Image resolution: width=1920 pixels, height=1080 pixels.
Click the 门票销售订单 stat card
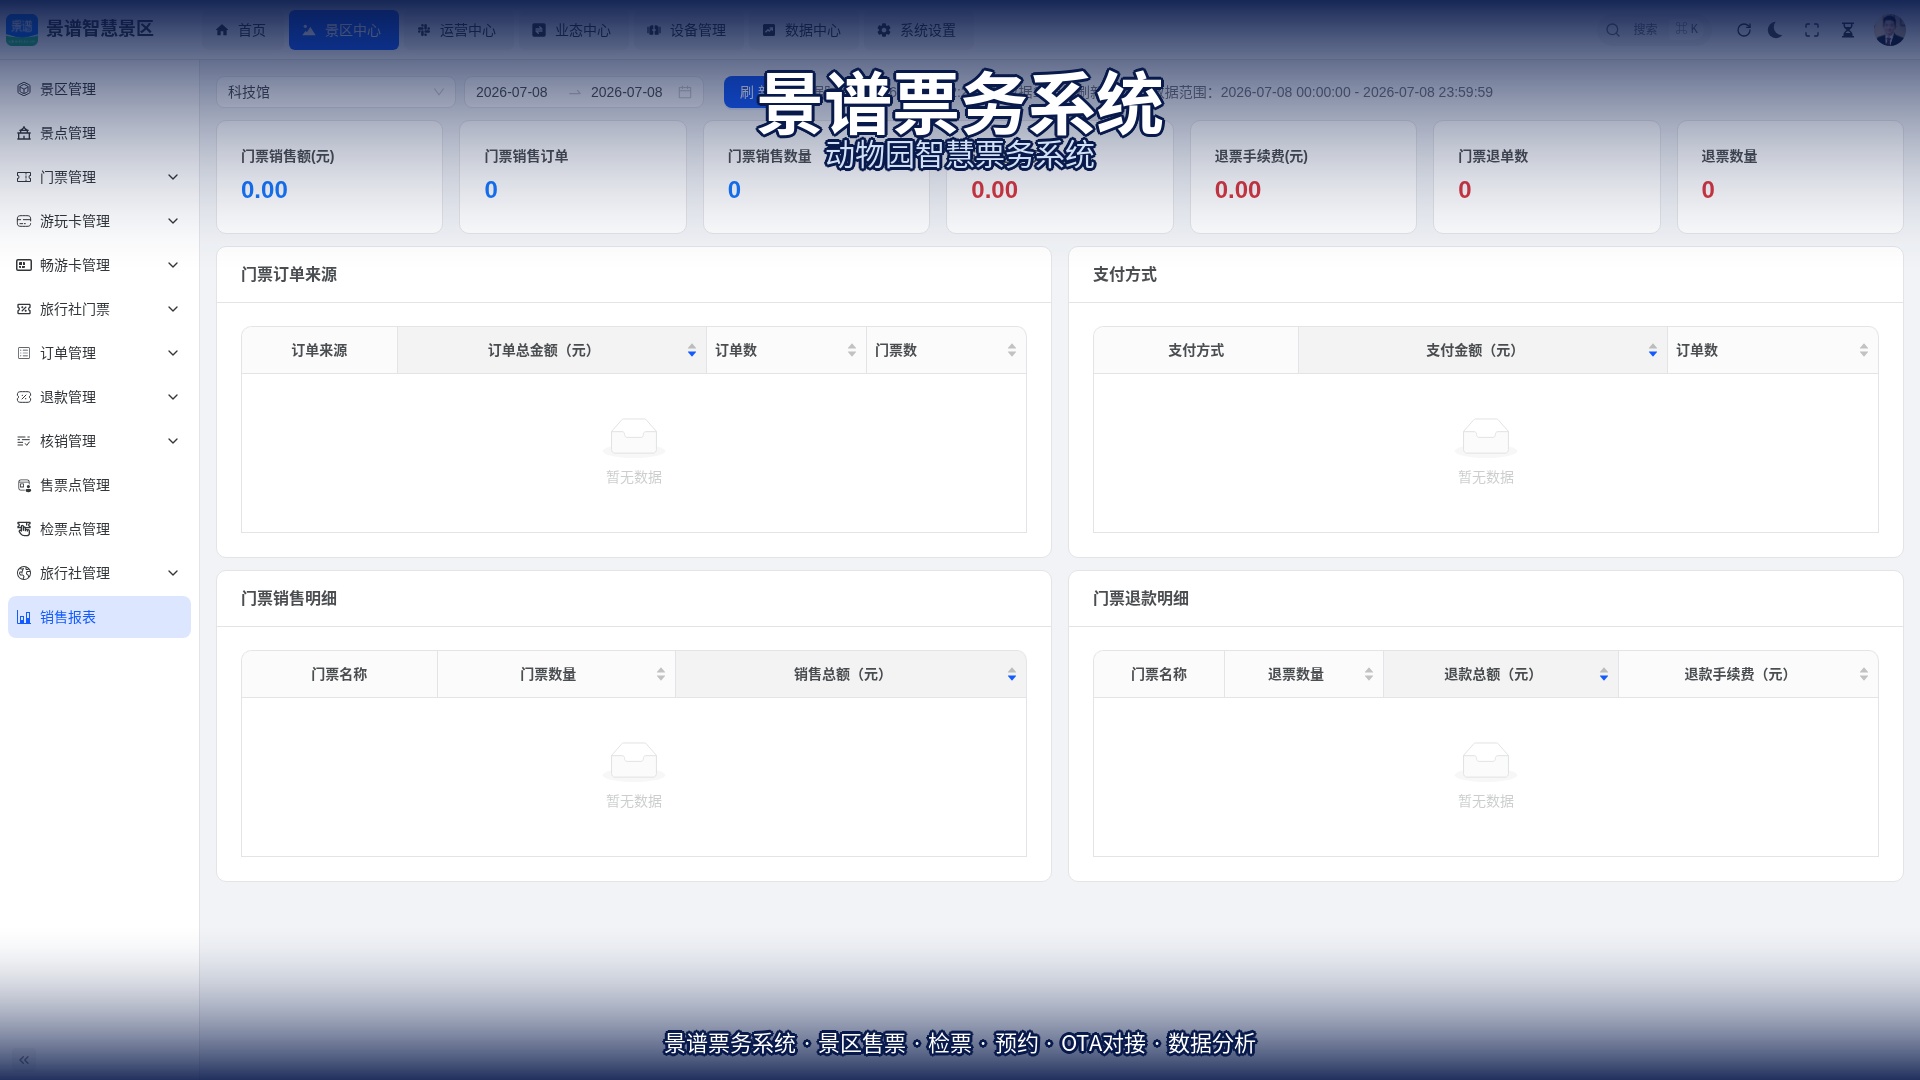(x=573, y=177)
